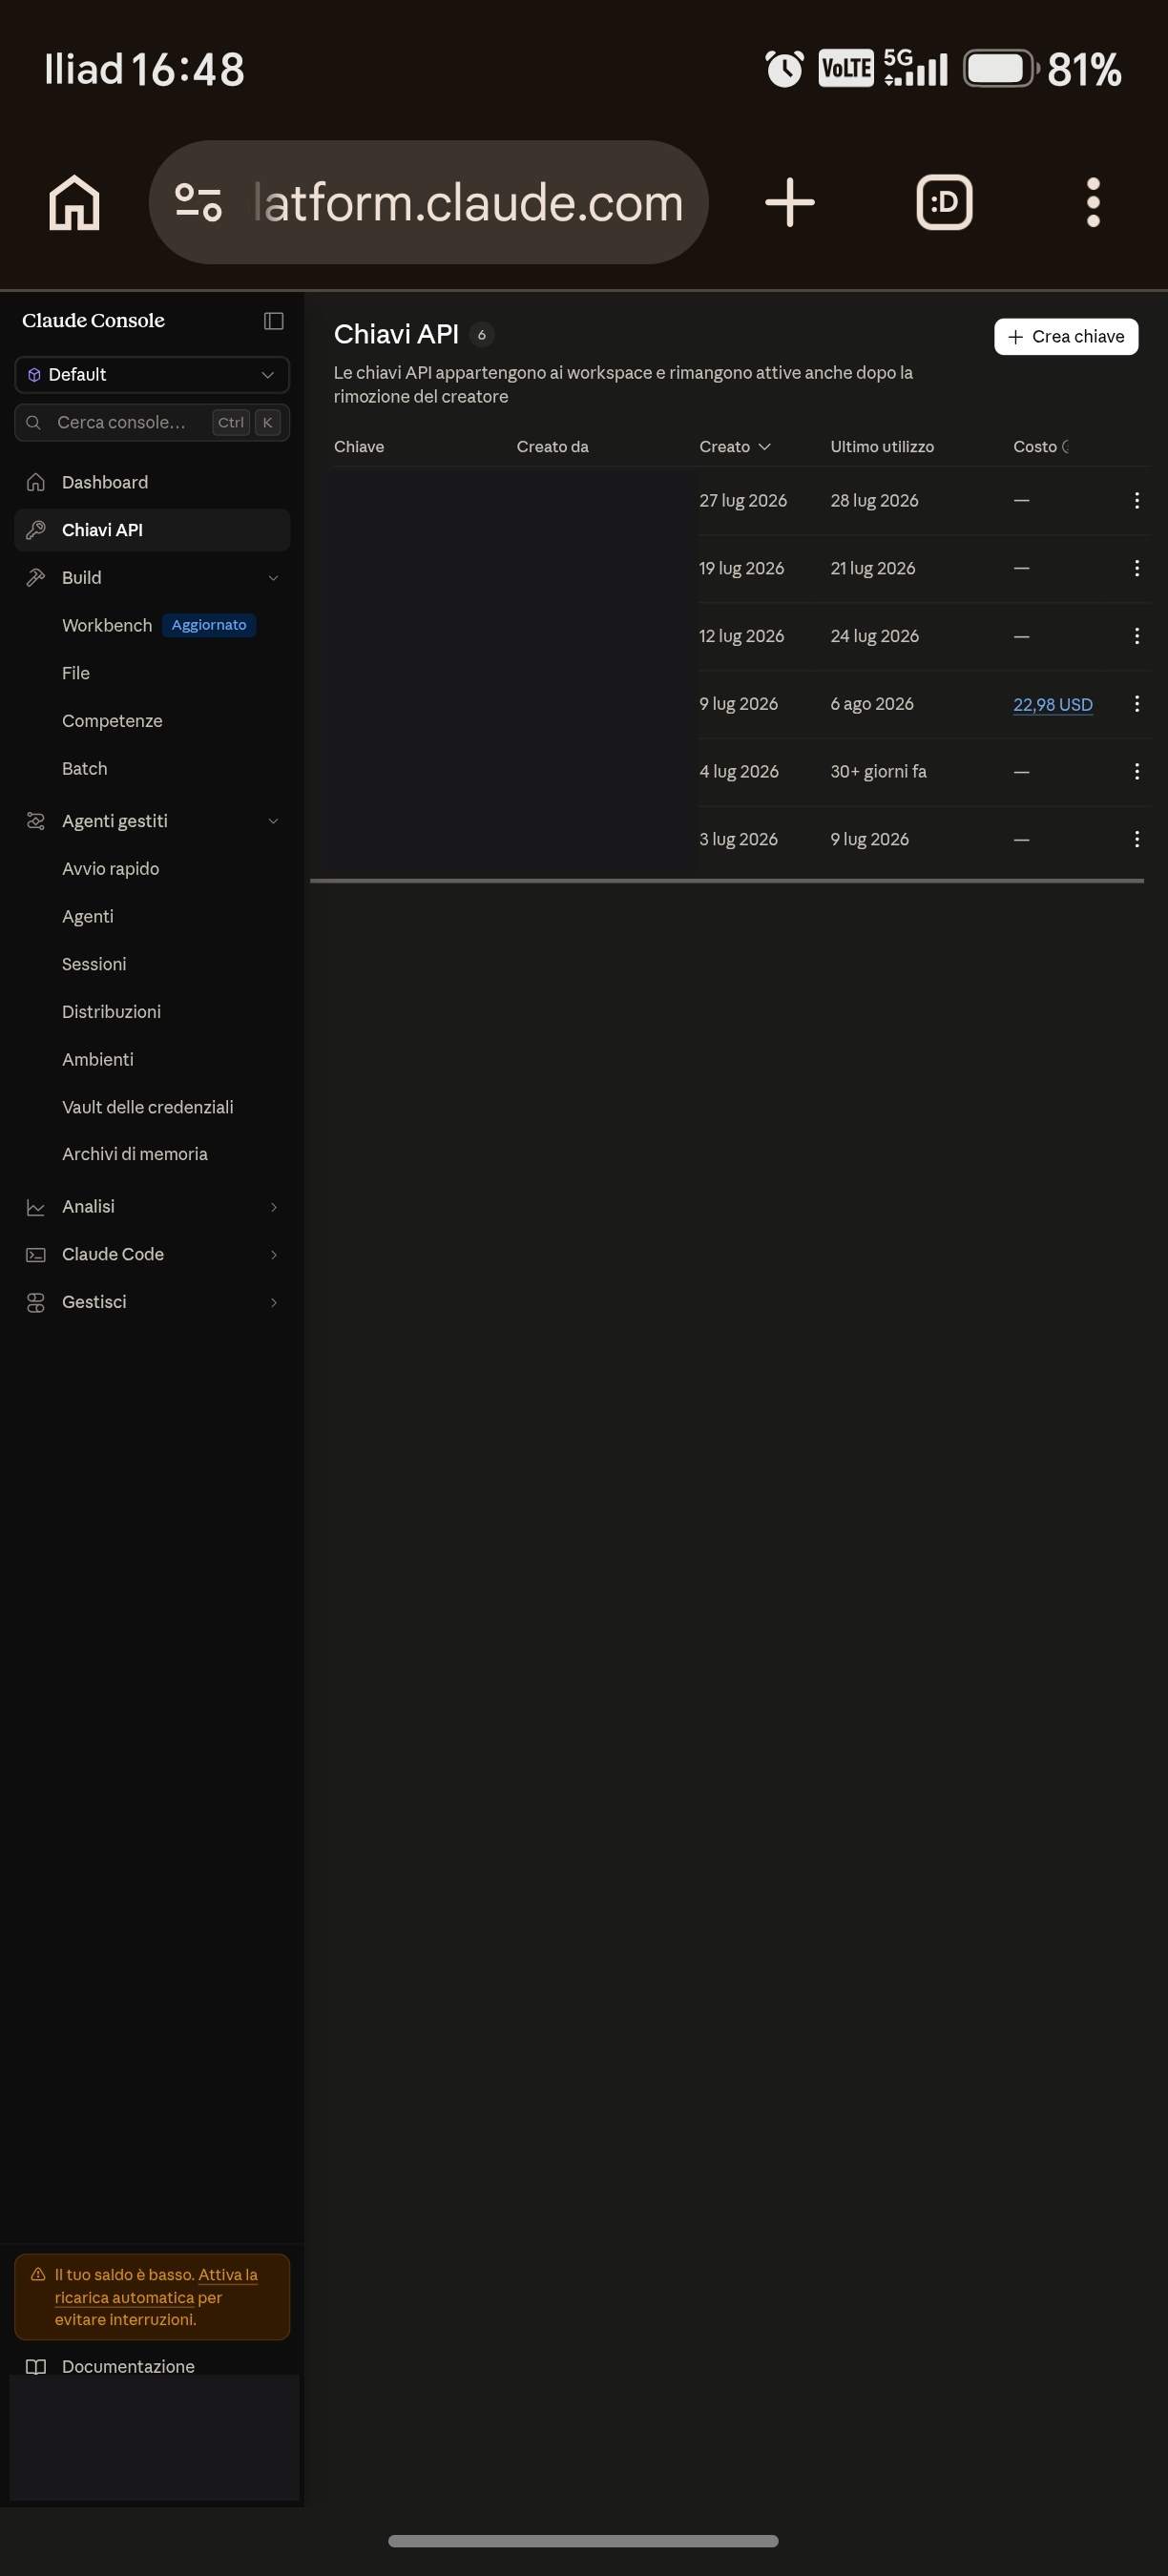Open Workbench in the sidebar

pos(107,626)
